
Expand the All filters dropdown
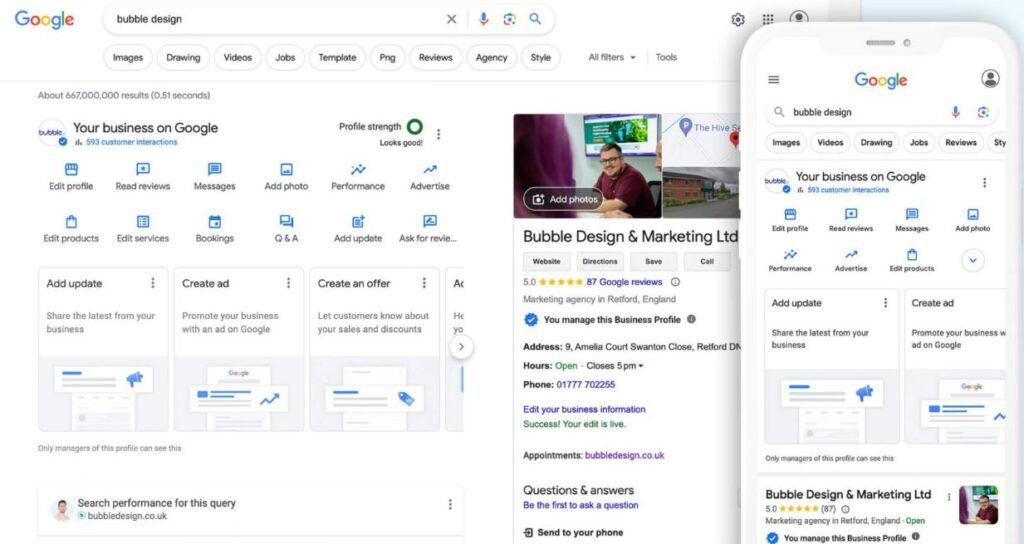[x=612, y=57]
